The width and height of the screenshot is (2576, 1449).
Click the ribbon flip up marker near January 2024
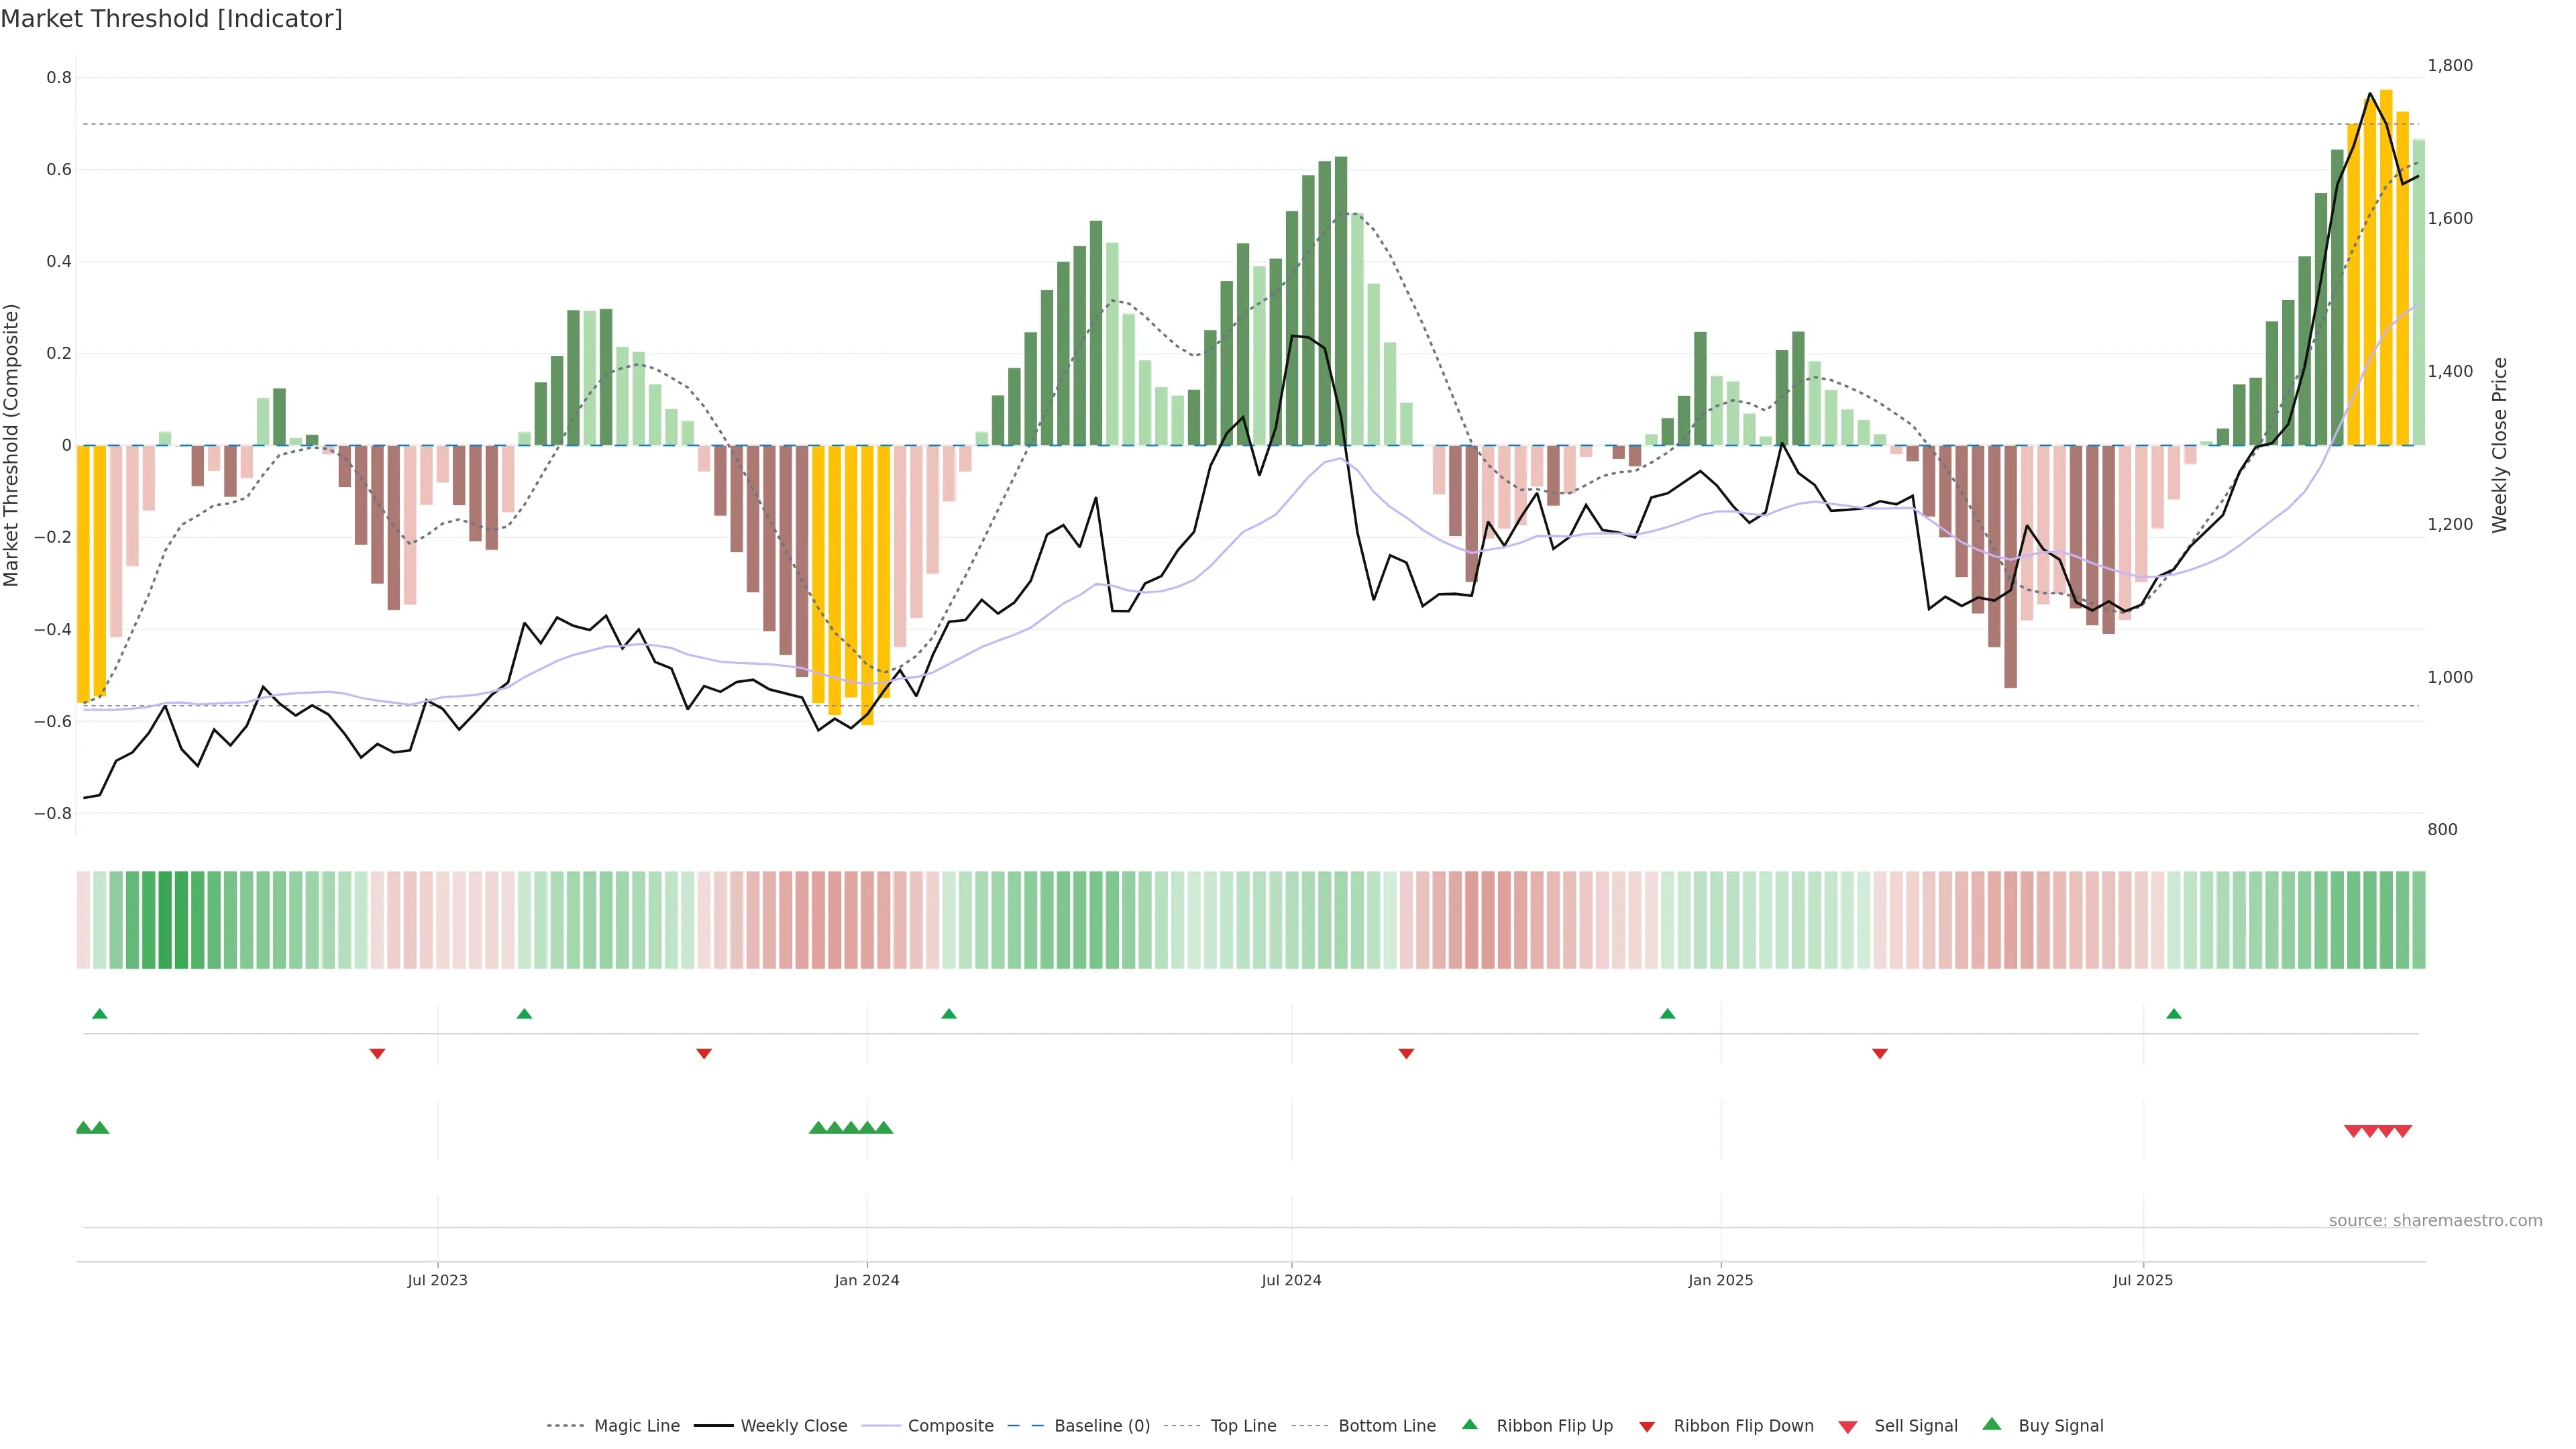[949, 1014]
